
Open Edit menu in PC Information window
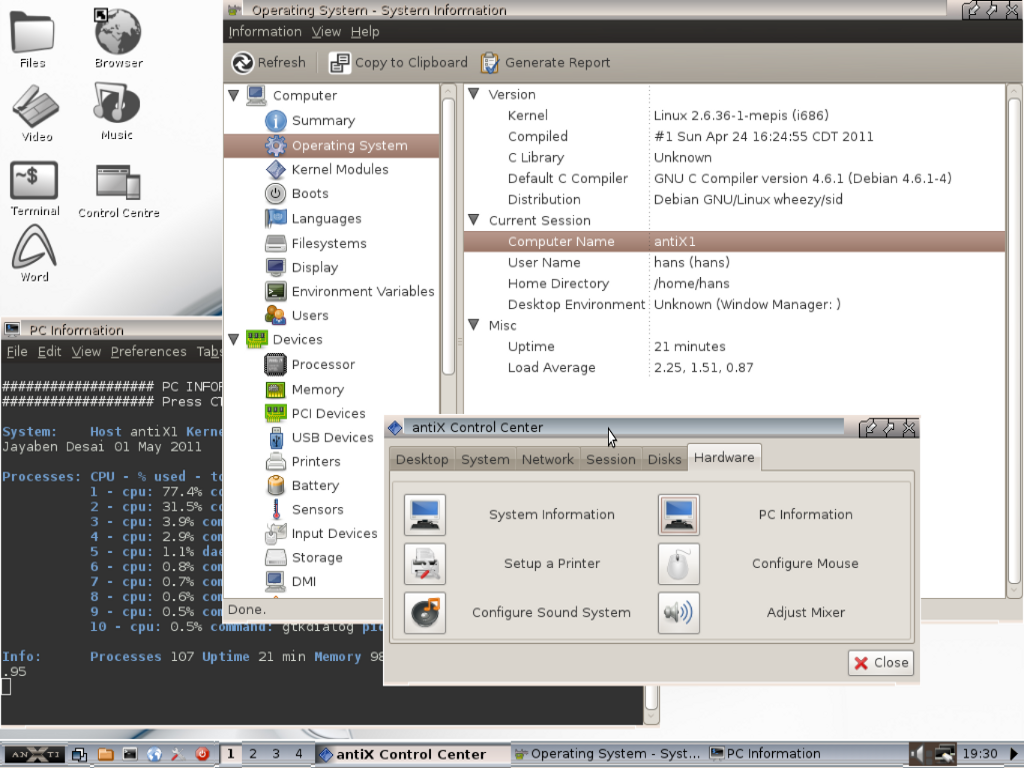click(49, 352)
